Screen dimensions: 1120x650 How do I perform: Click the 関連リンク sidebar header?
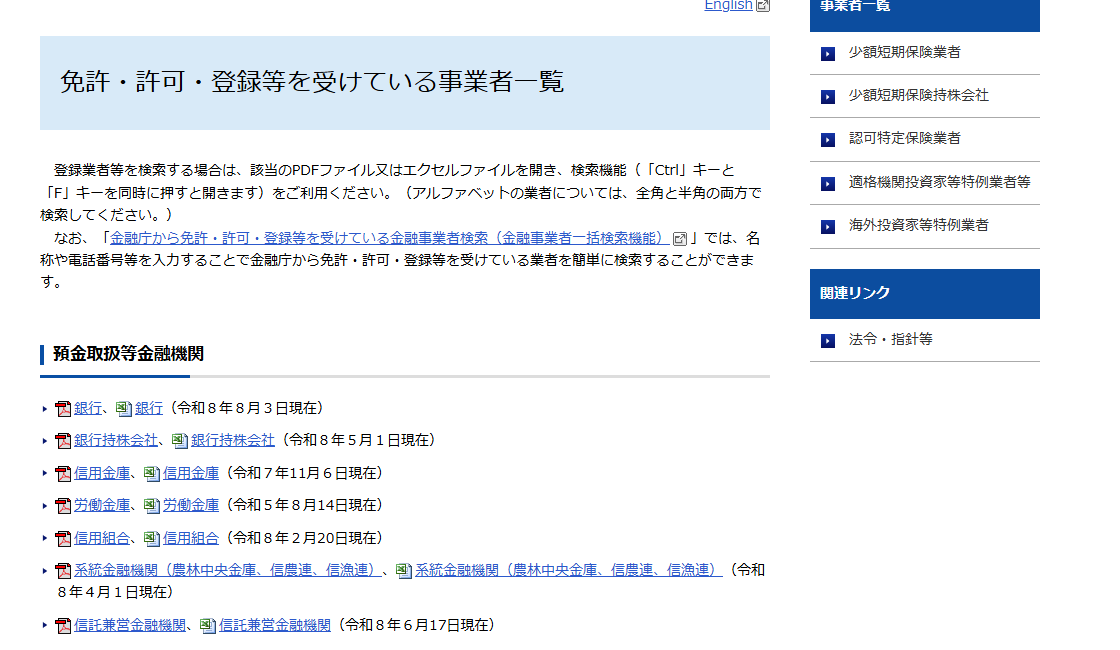(x=925, y=294)
